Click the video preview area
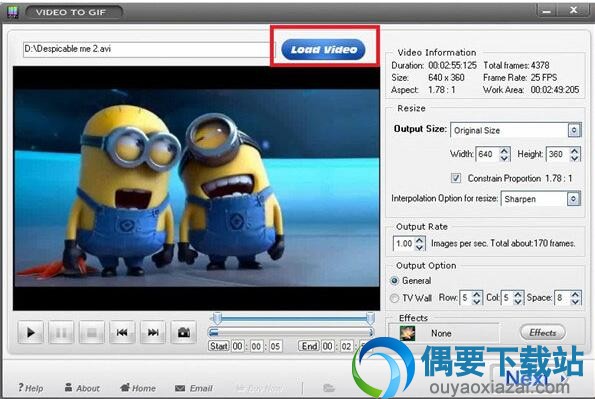This screenshot has height=399, width=595. (x=197, y=188)
